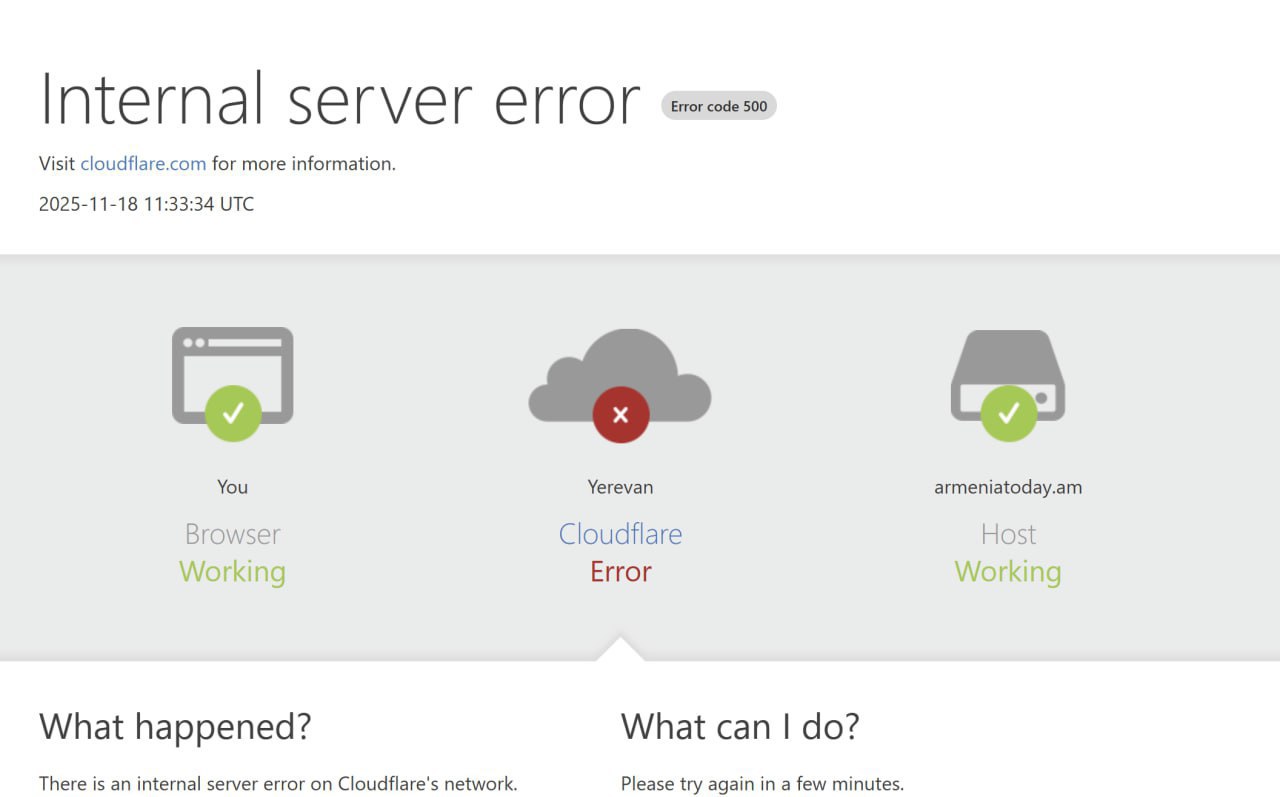The width and height of the screenshot is (1280, 797).
Task: Click the white triangle pointer below Cloudflare Error
Action: point(620,650)
